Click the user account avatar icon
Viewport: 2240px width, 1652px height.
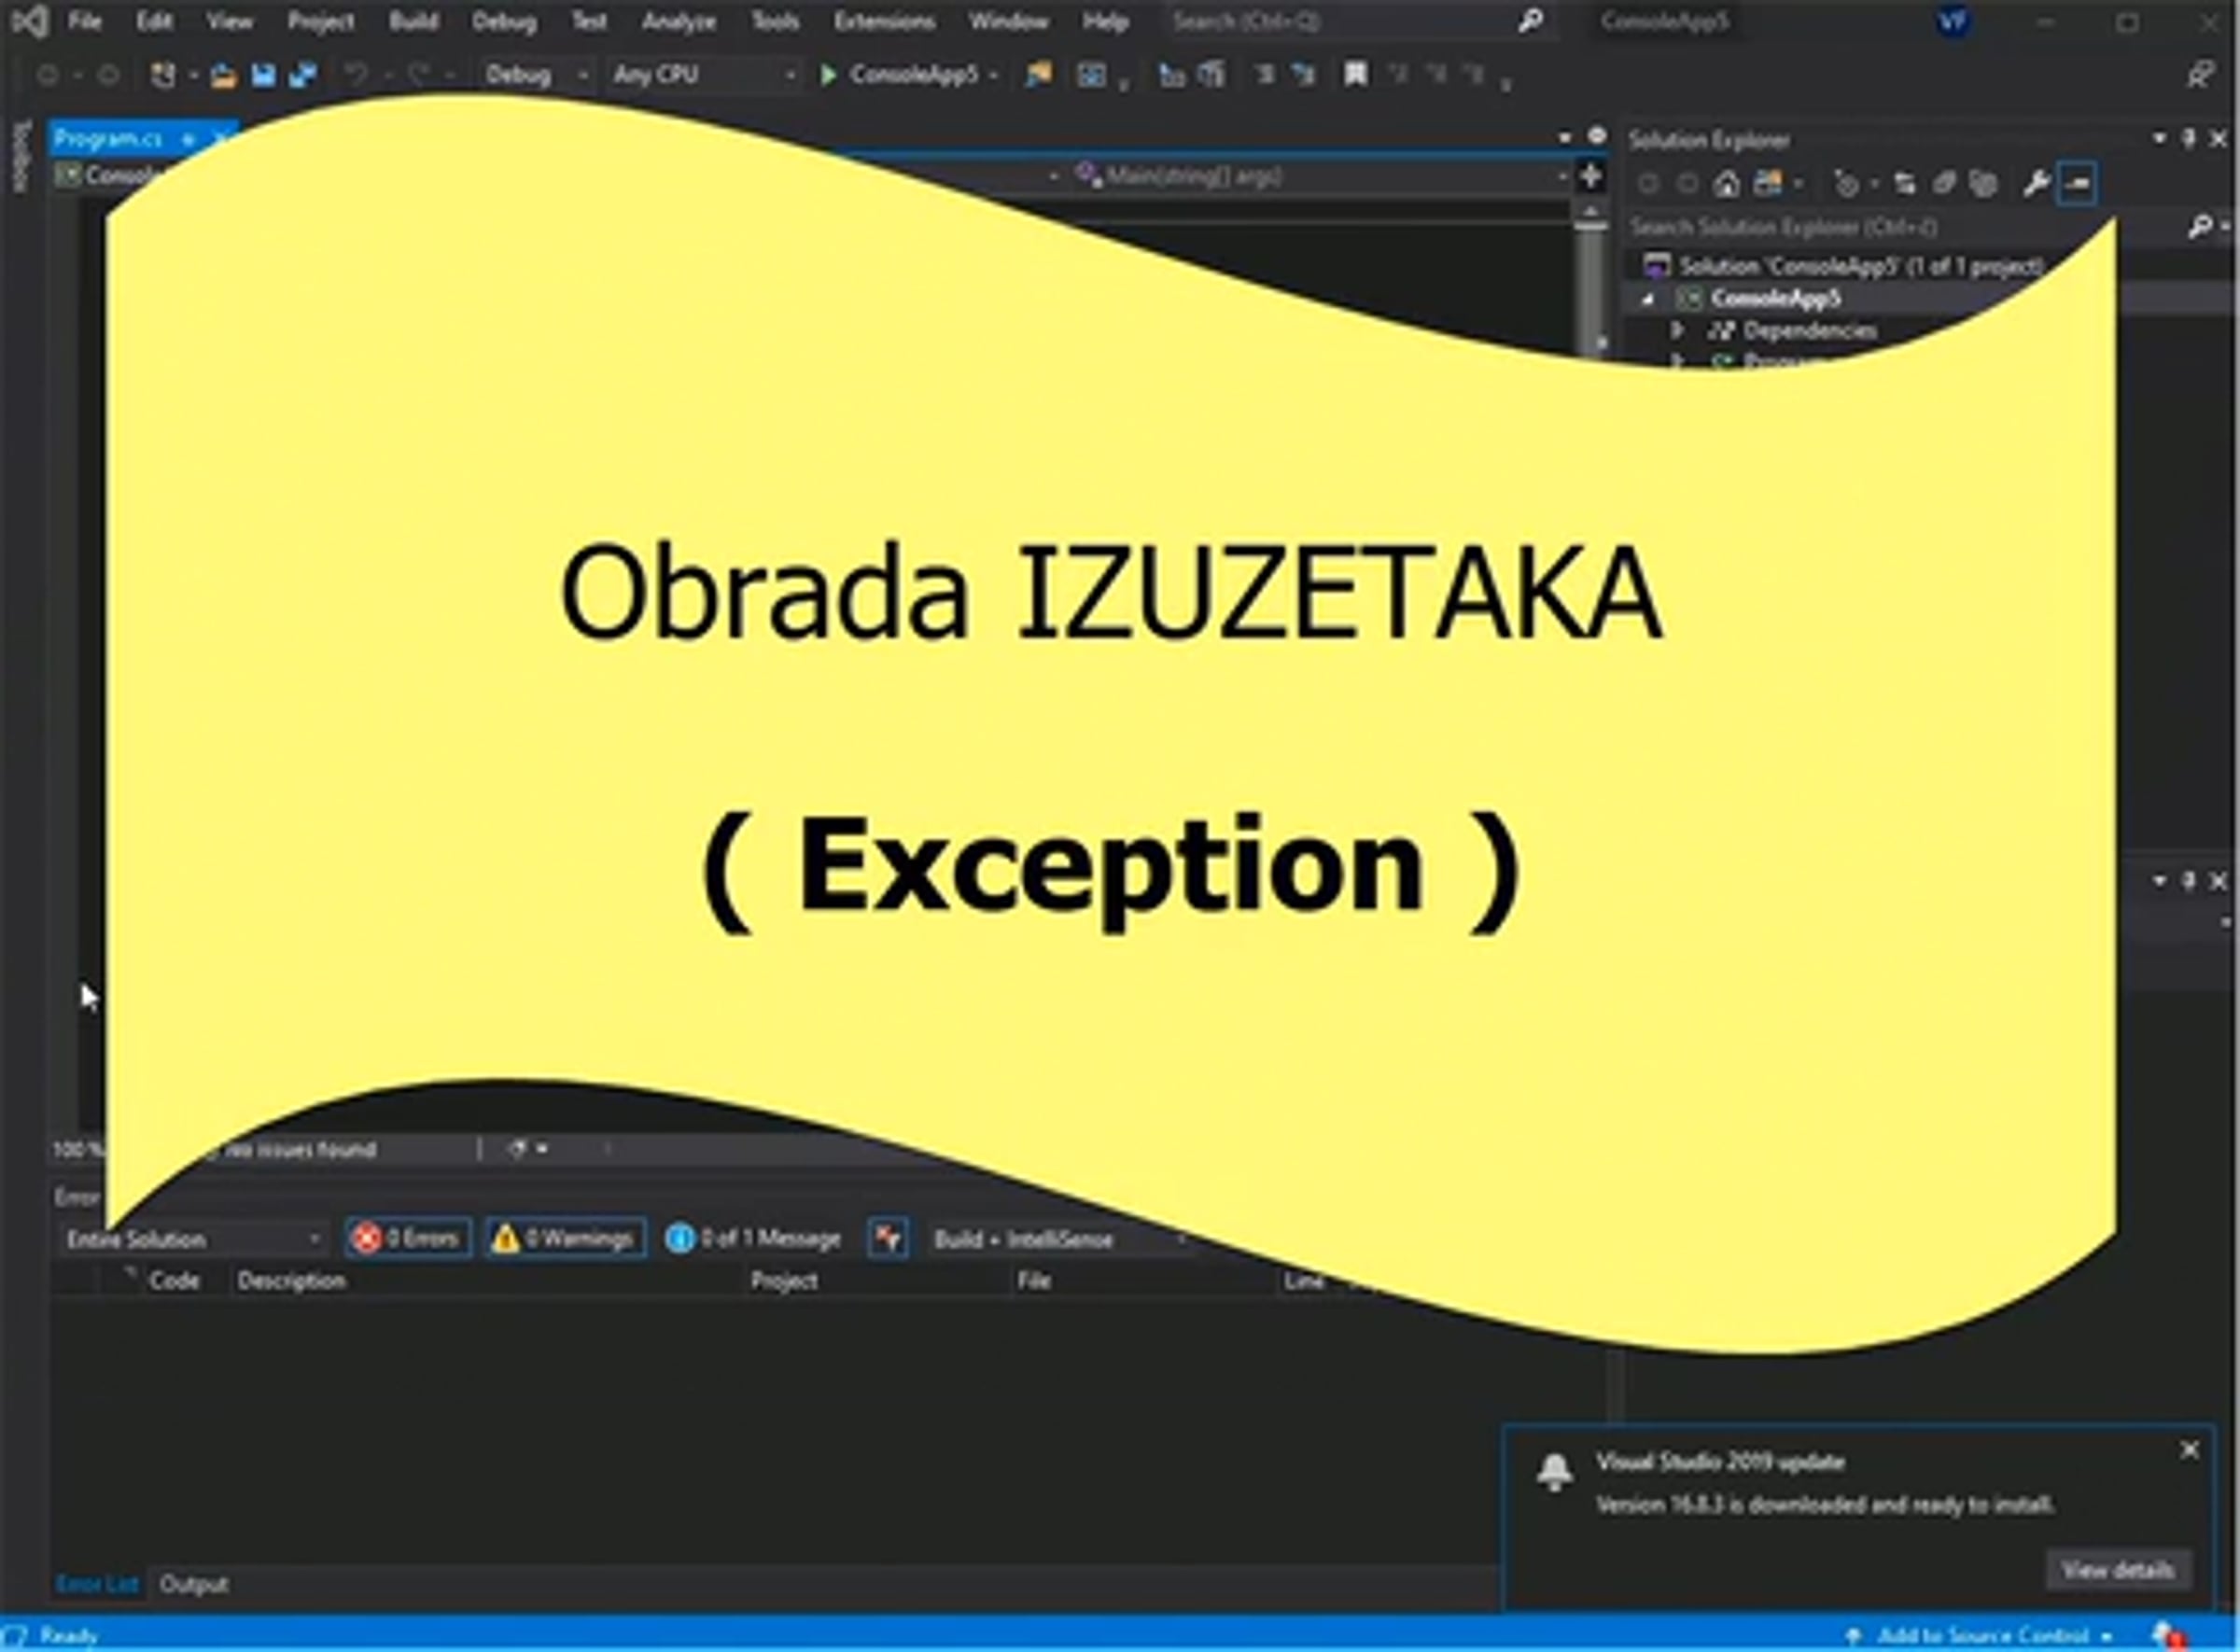tap(1953, 21)
